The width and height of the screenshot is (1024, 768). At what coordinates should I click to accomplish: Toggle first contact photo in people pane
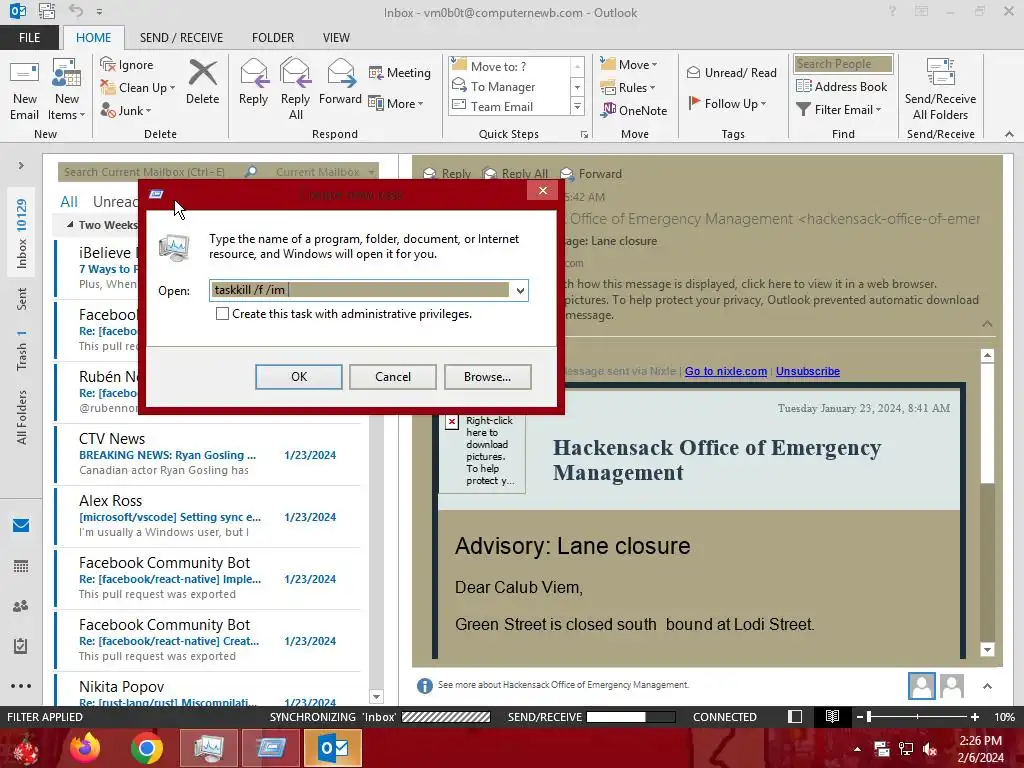click(921, 686)
